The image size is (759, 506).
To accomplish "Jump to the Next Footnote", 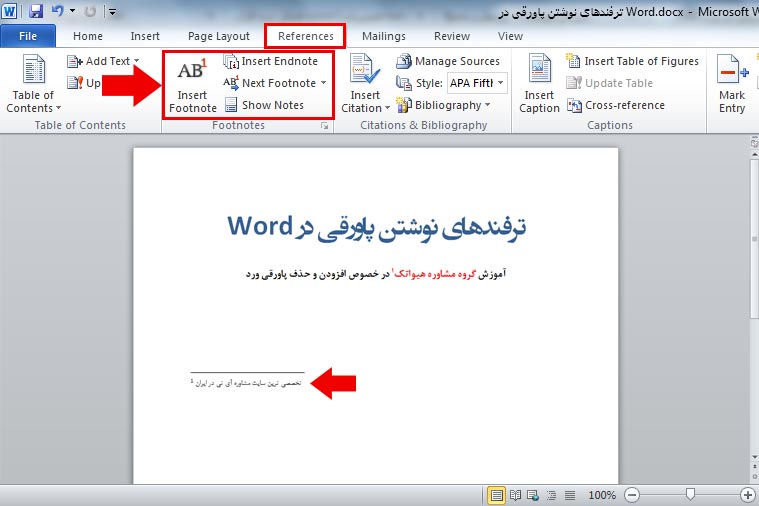I will point(269,83).
